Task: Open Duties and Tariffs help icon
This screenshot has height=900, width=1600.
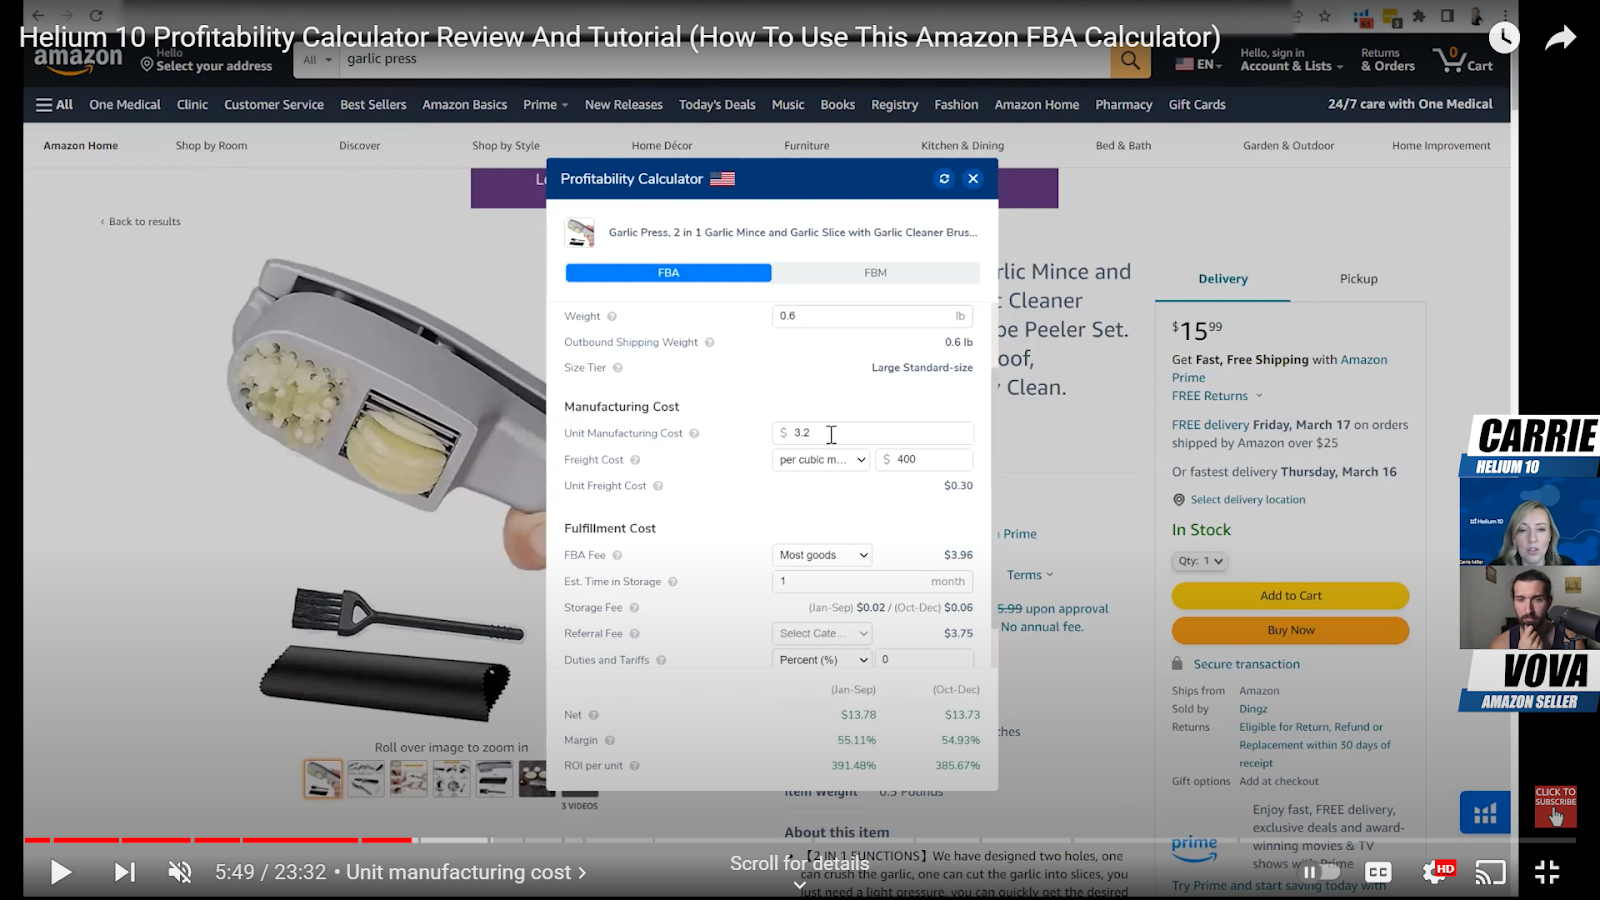Action: click(661, 660)
